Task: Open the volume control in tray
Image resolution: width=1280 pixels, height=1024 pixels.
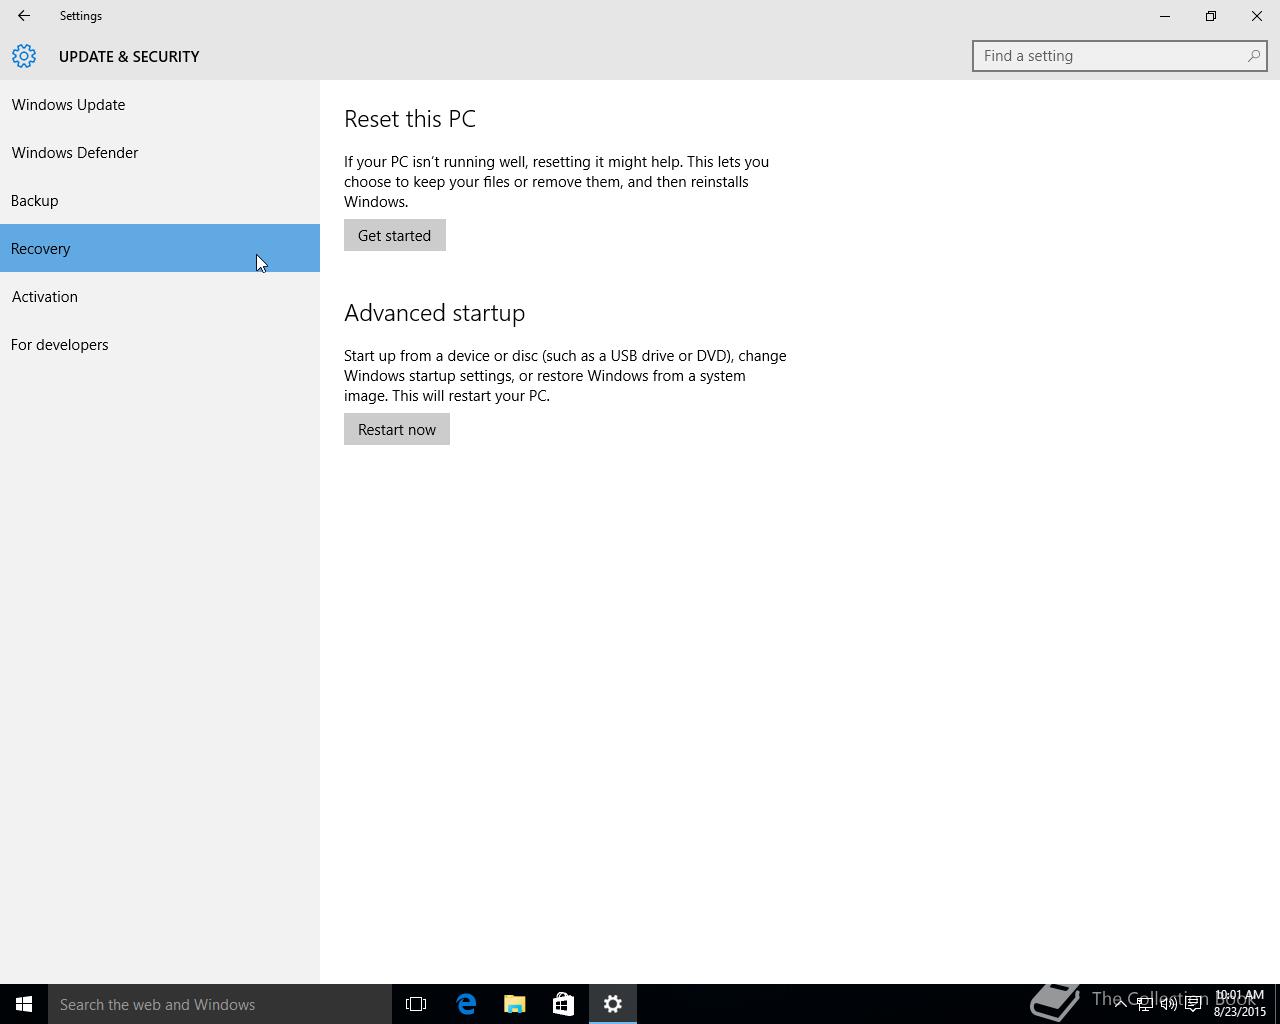Action: [1168, 1004]
